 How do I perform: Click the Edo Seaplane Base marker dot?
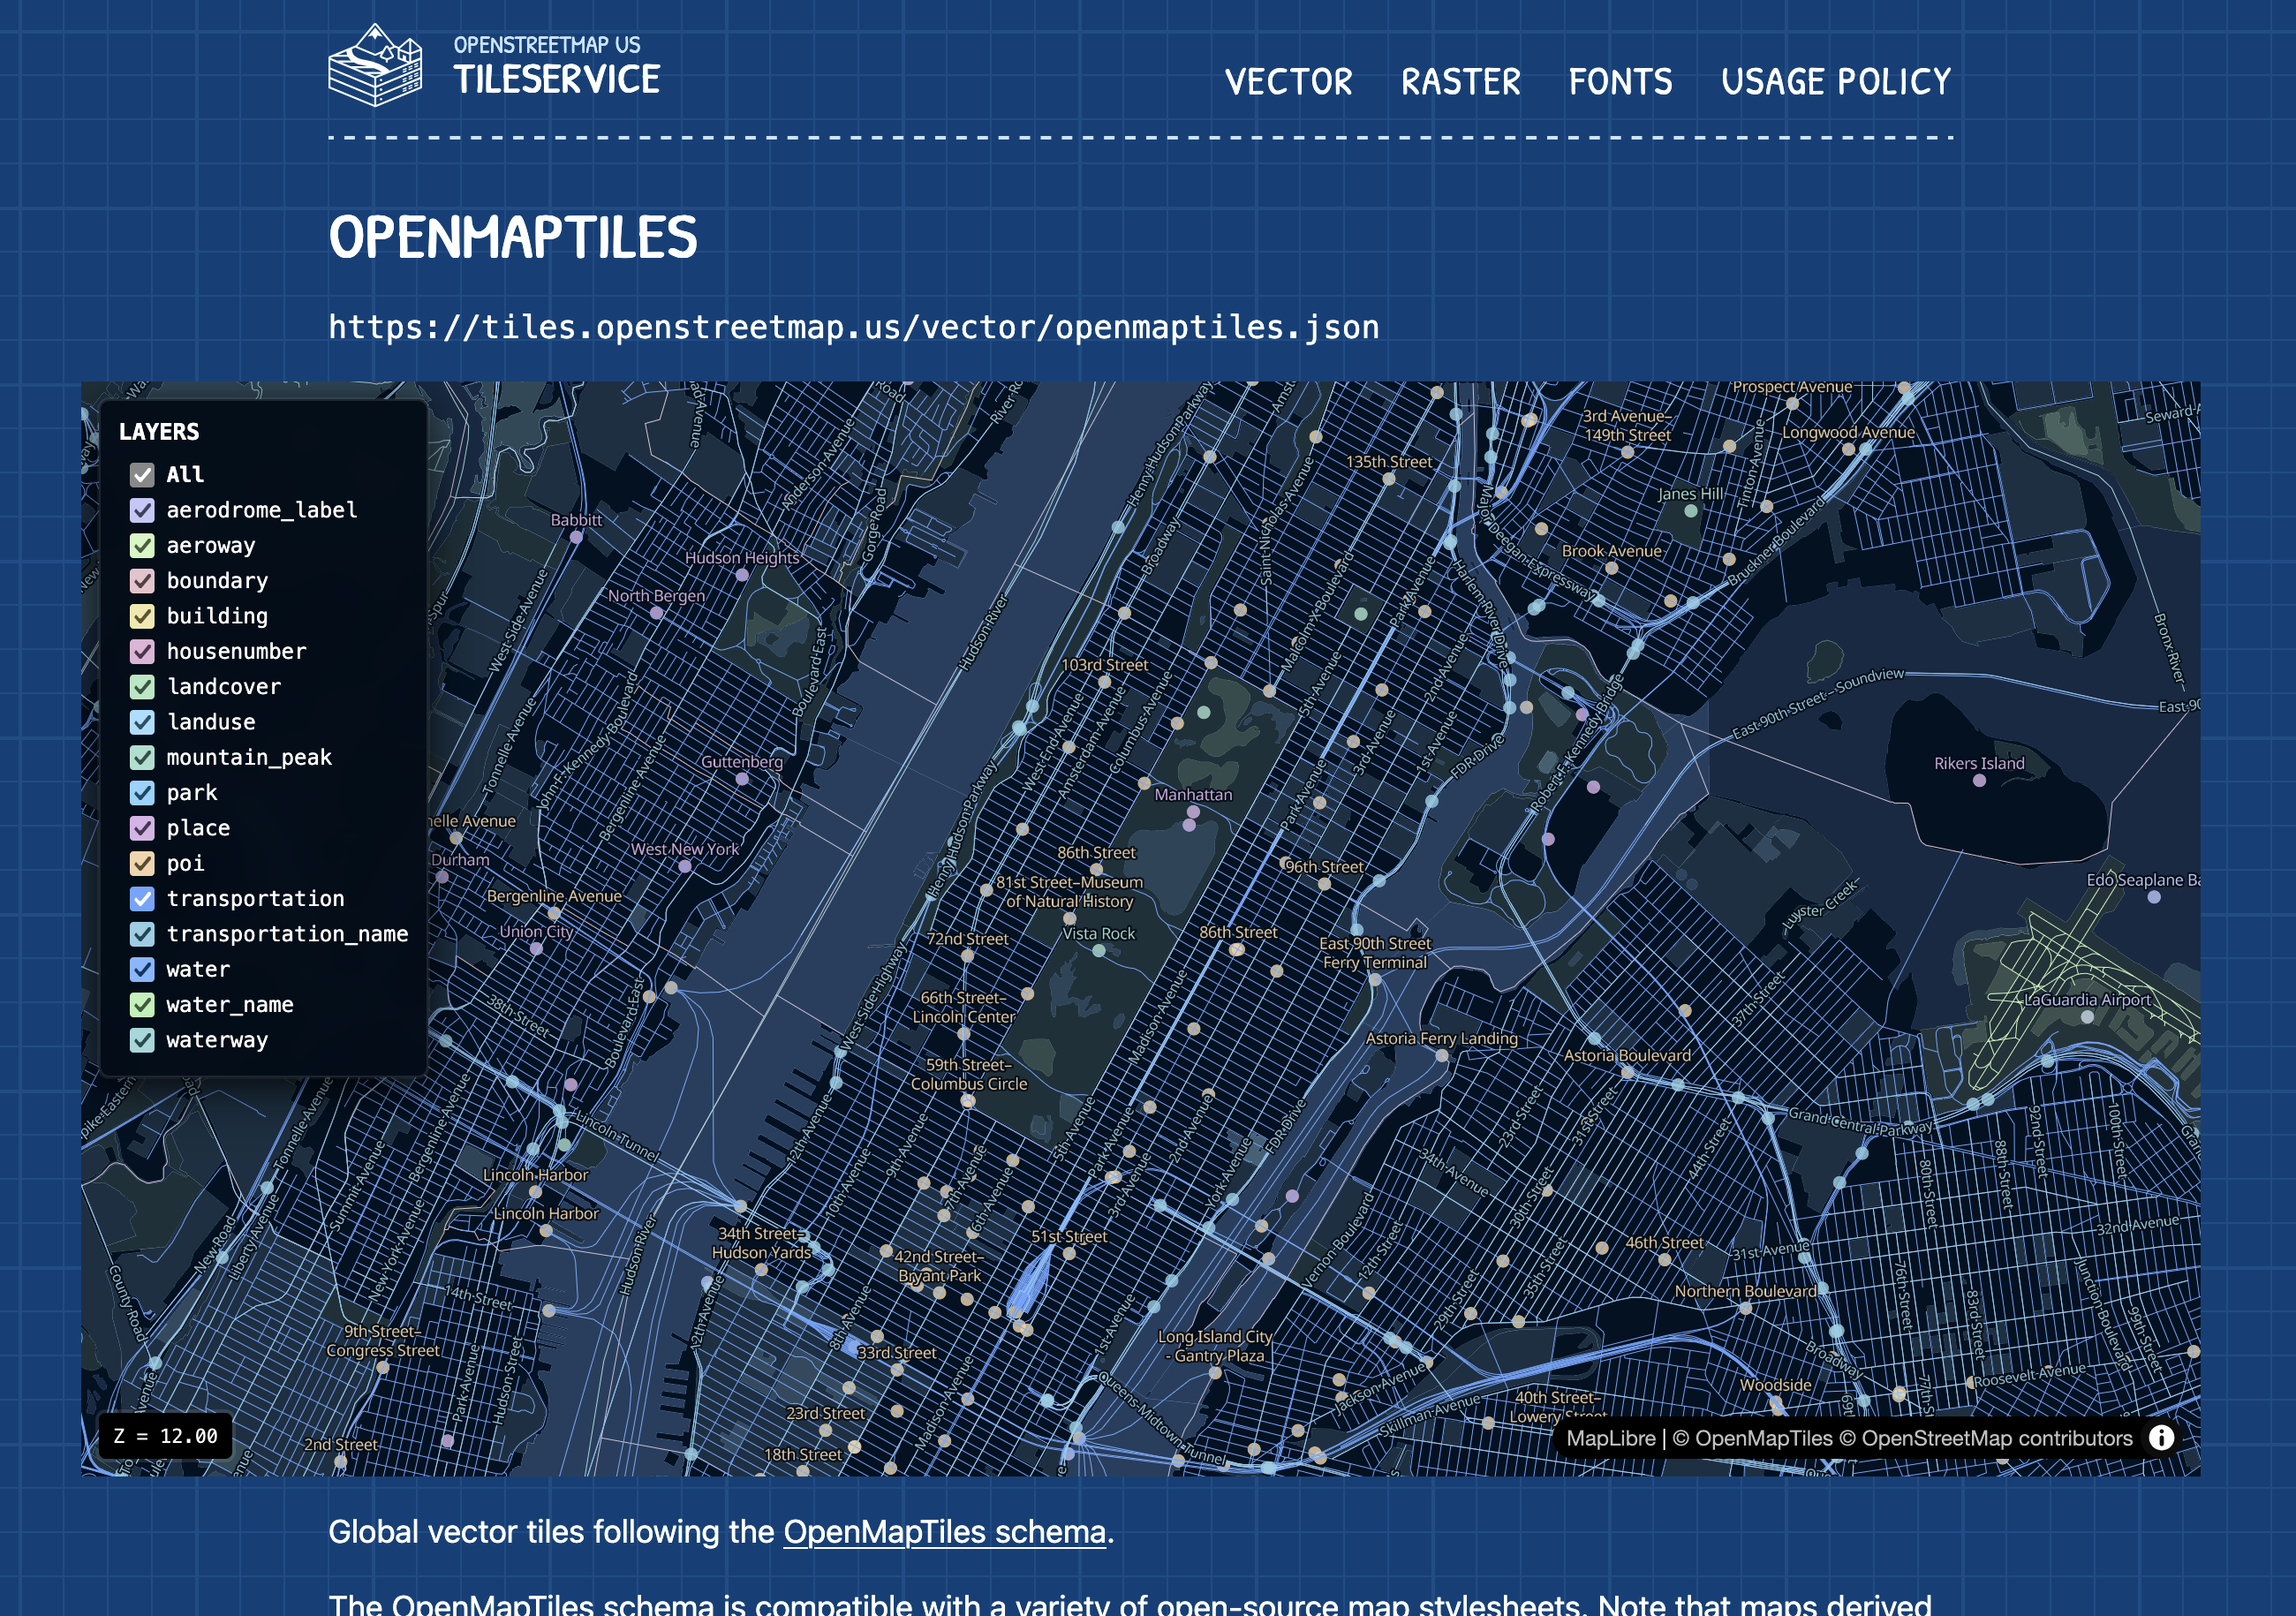2154,897
